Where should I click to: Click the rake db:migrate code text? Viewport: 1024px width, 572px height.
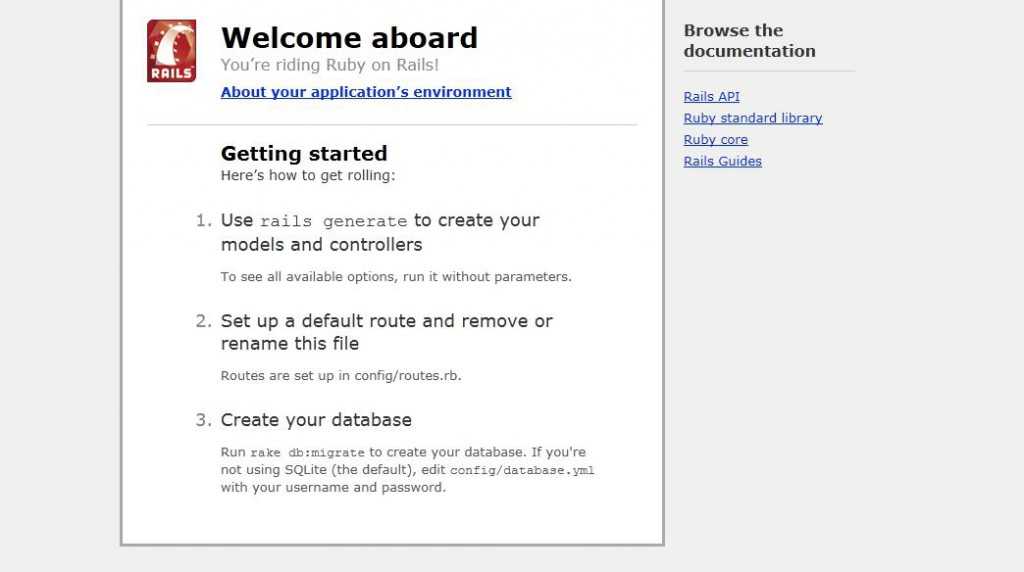(x=308, y=453)
